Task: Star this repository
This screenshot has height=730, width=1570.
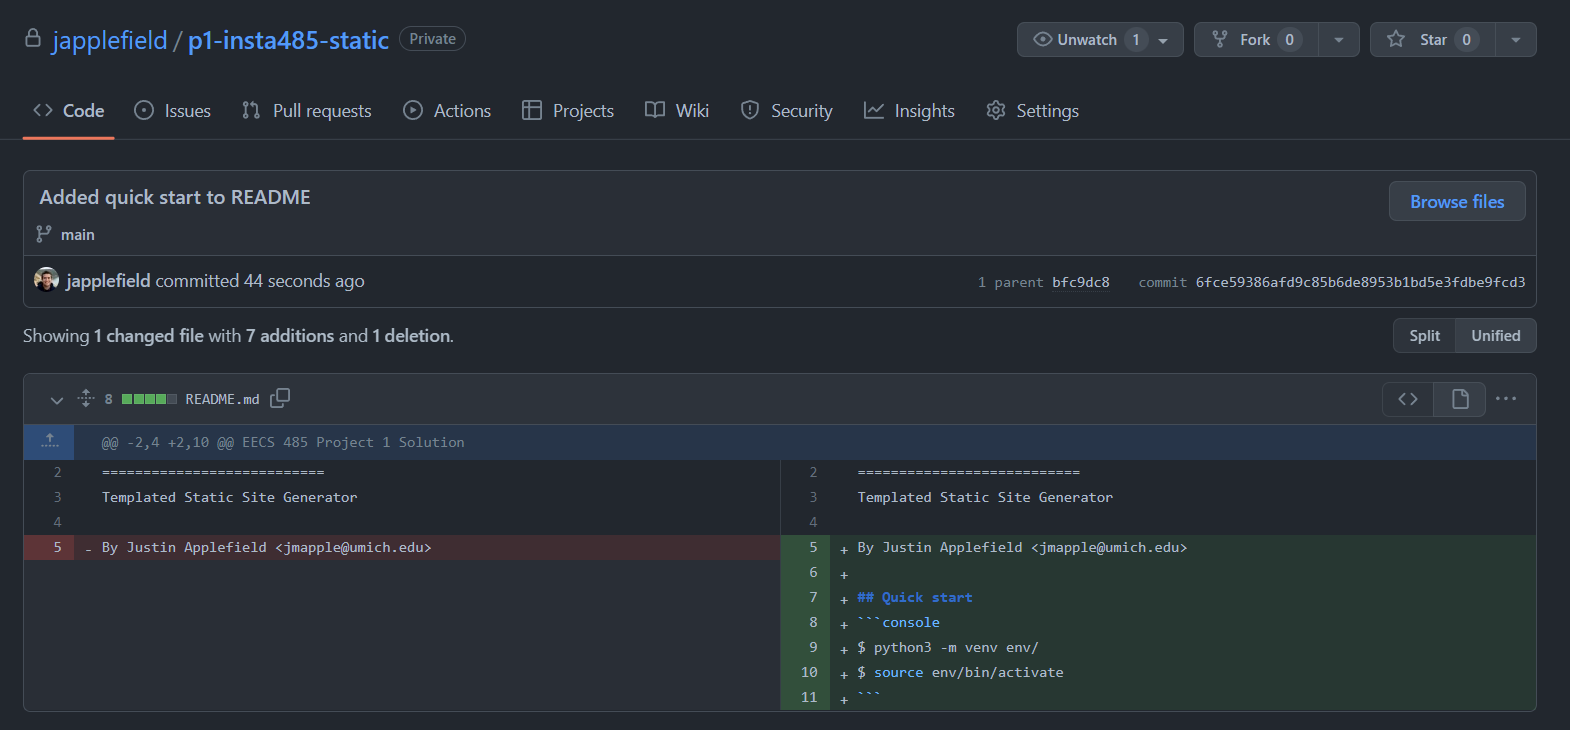Action: click(1433, 40)
